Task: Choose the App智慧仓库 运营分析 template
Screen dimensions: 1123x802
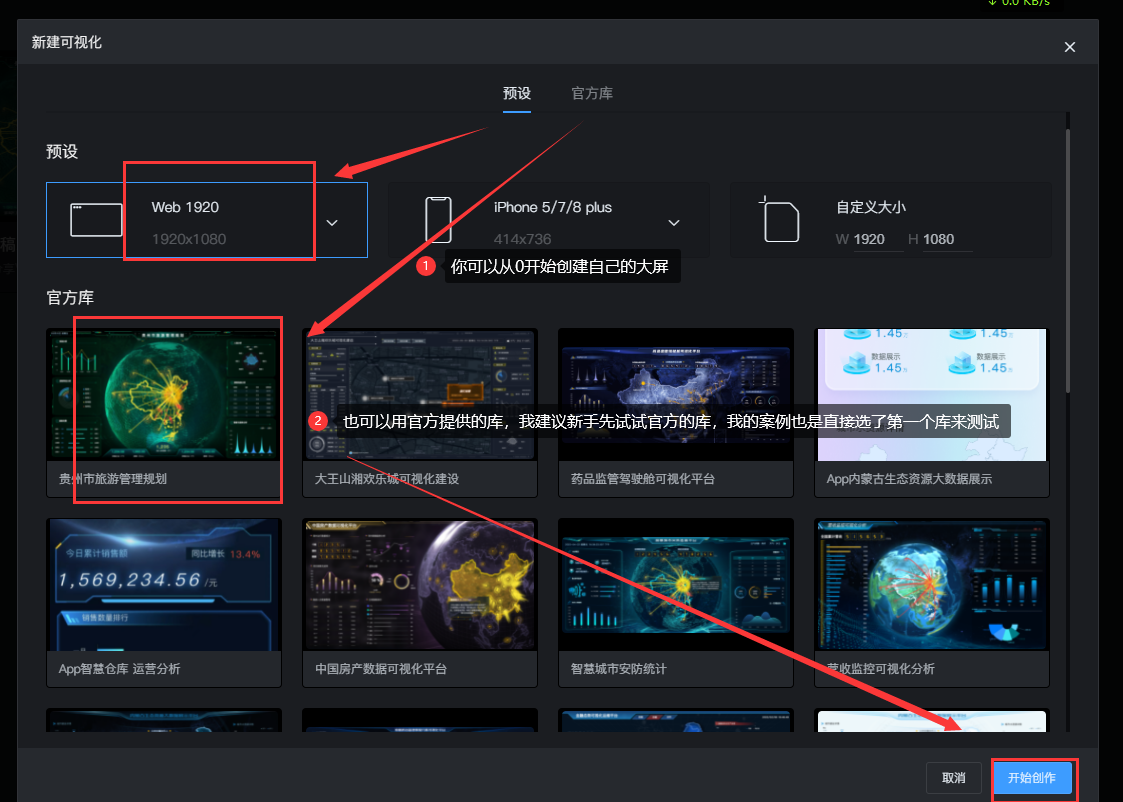Action: point(164,603)
